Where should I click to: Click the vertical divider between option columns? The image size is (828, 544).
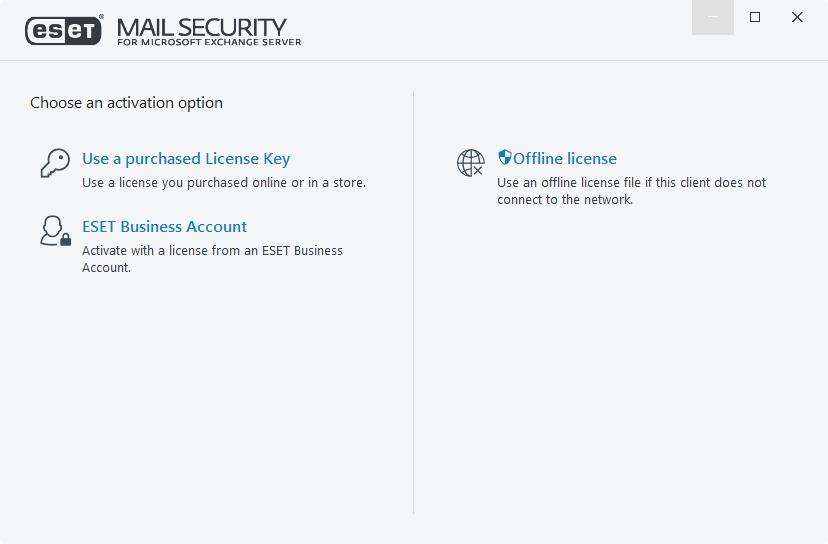(x=414, y=300)
